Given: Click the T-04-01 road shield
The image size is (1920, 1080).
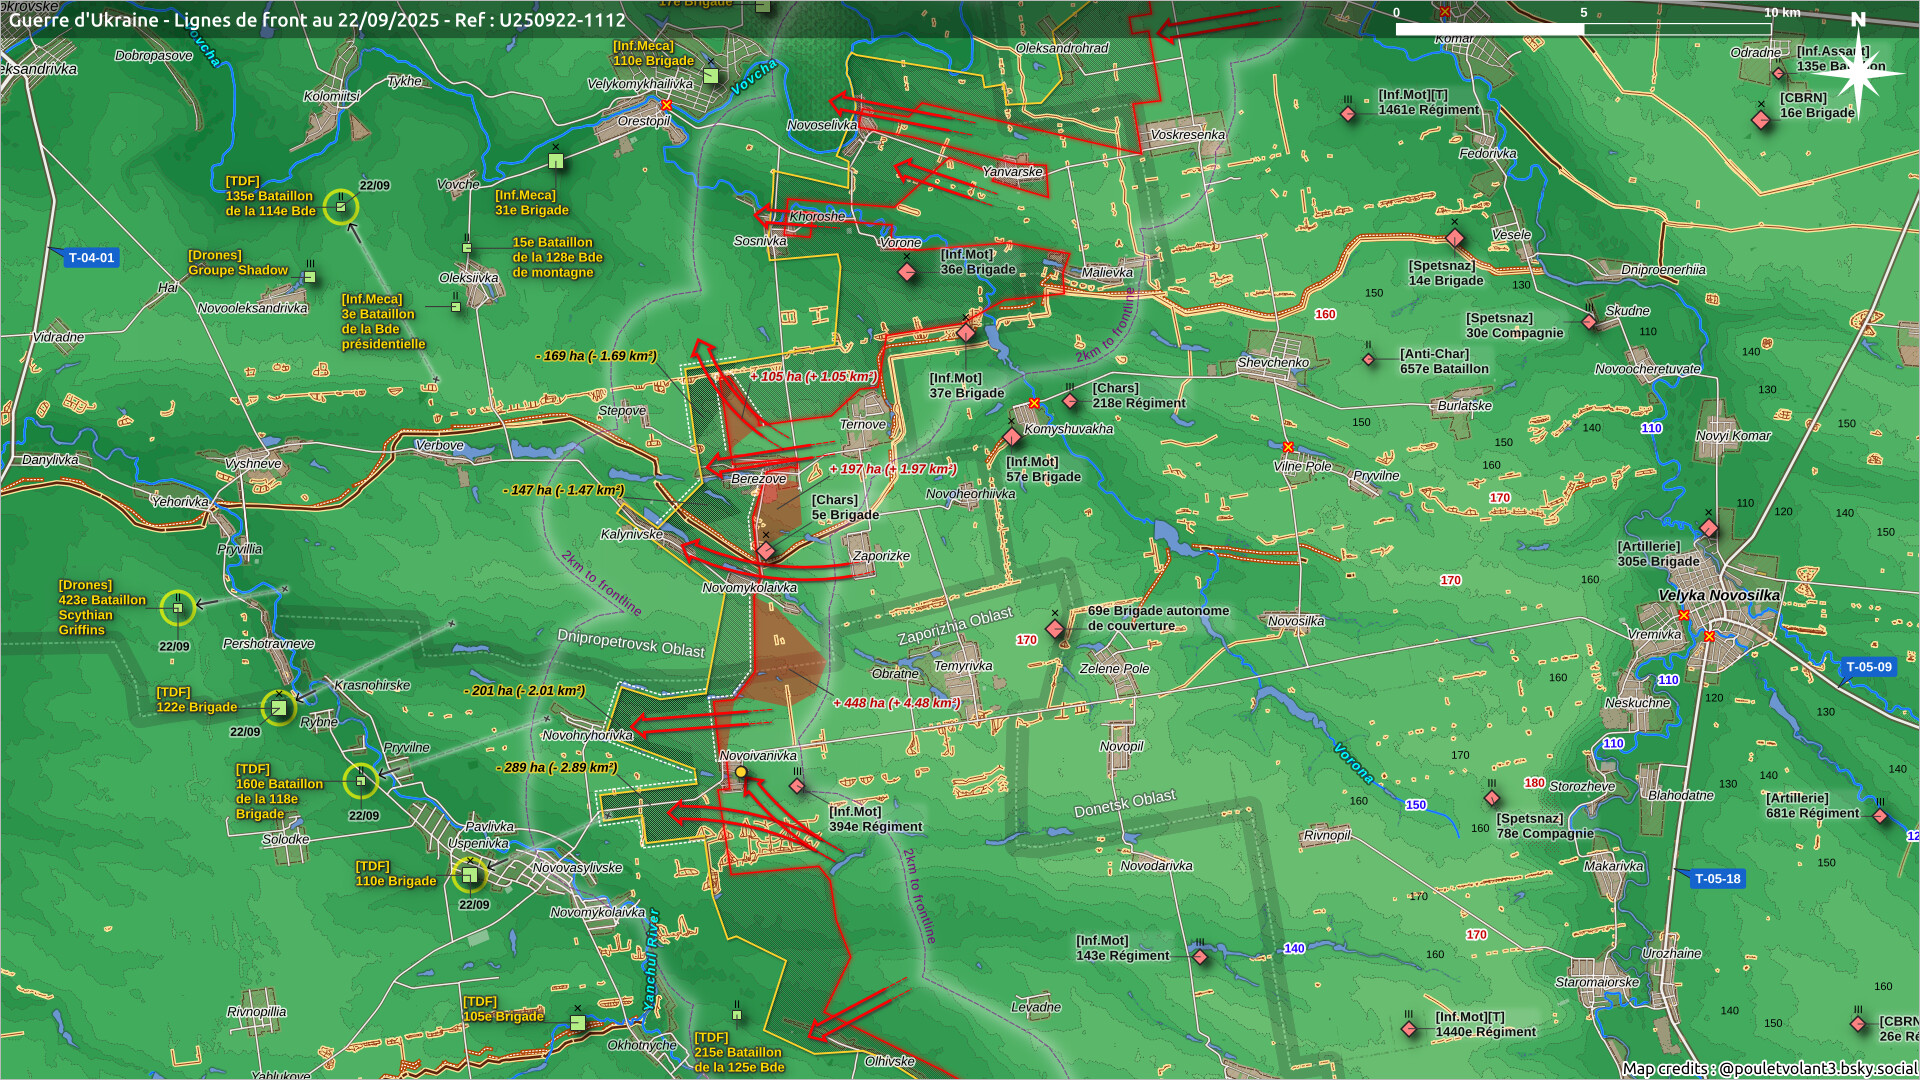Looking at the screenshot, I should [91, 258].
